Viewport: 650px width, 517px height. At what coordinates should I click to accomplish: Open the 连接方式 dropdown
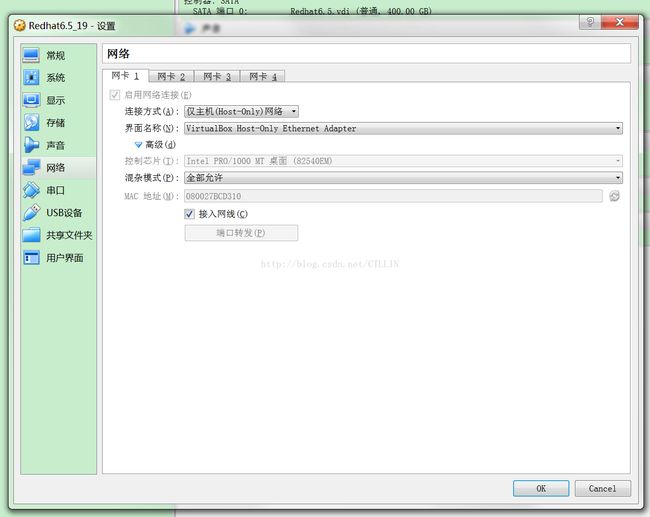pyautogui.click(x=241, y=112)
